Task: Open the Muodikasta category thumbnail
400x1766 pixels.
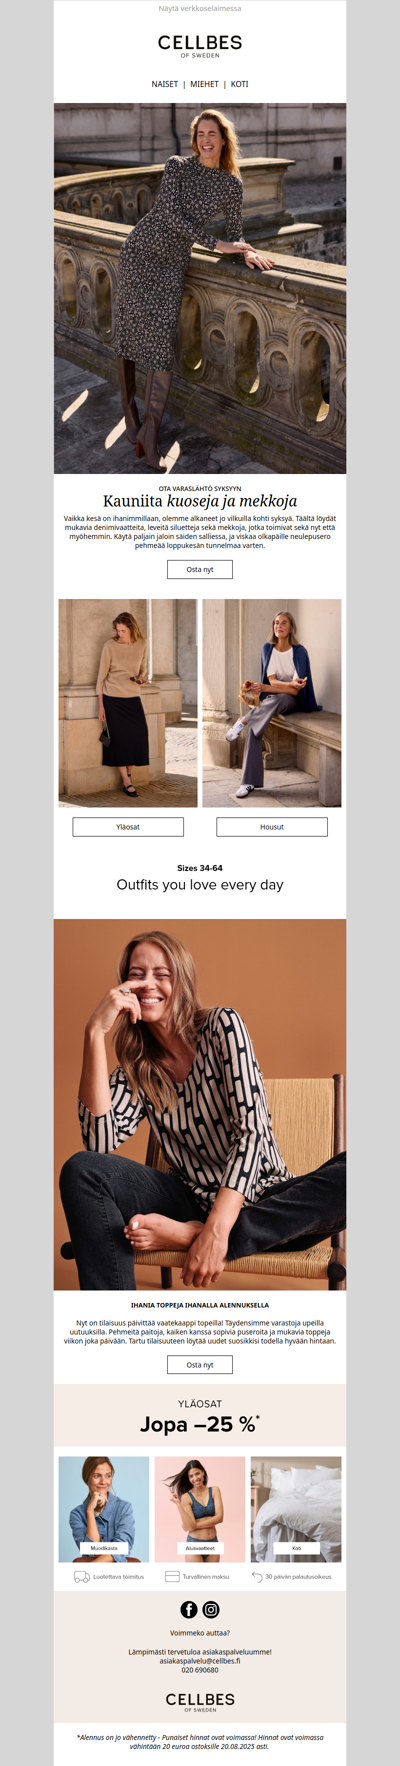Action: 104,1509
